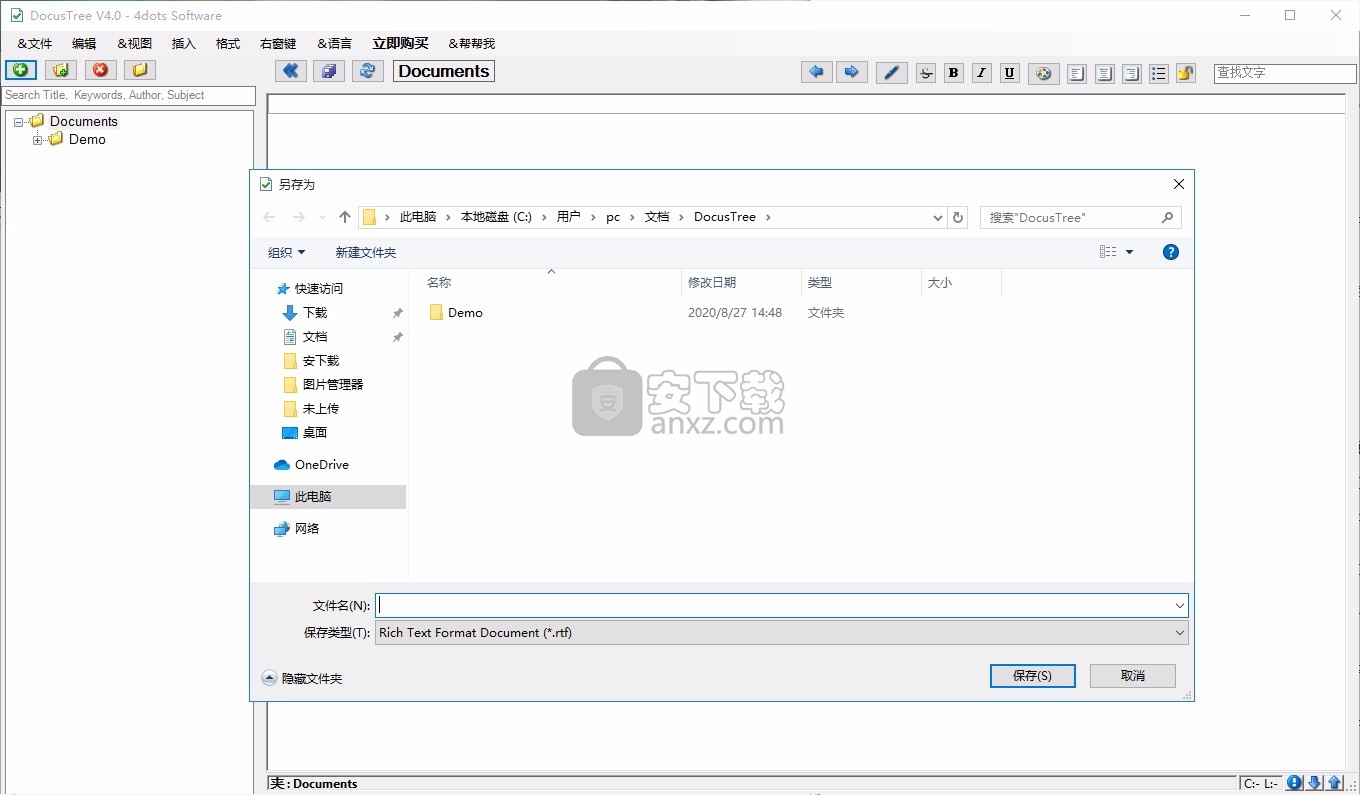Click the 新建文件夹 button
The image size is (1360, 795).
tap(366, 253)
